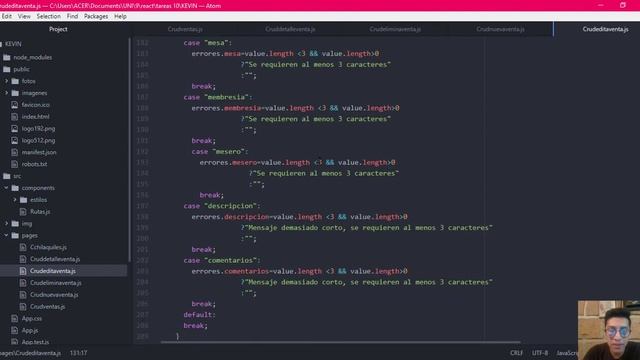Open the Selection menu
Screen dimensions: 640x360
(49, 16)
